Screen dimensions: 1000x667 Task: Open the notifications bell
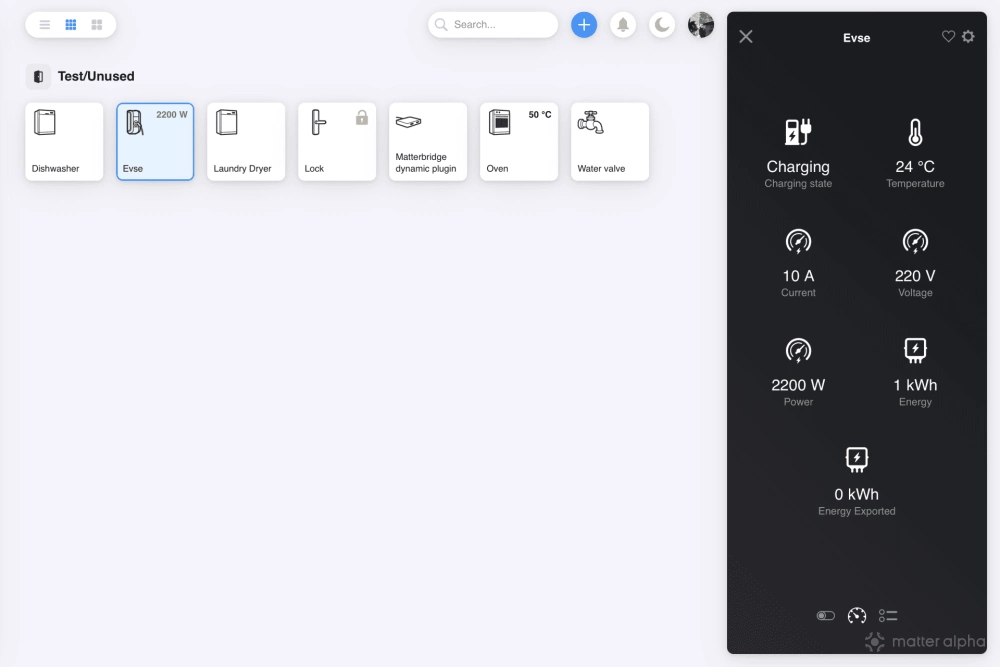623,25
